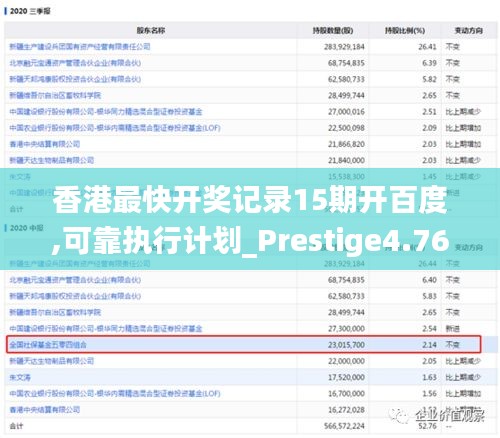The height and width of the screenshot is (438, 500).
Task: Select the percentage value 1.63
Action: coord(429,377)
